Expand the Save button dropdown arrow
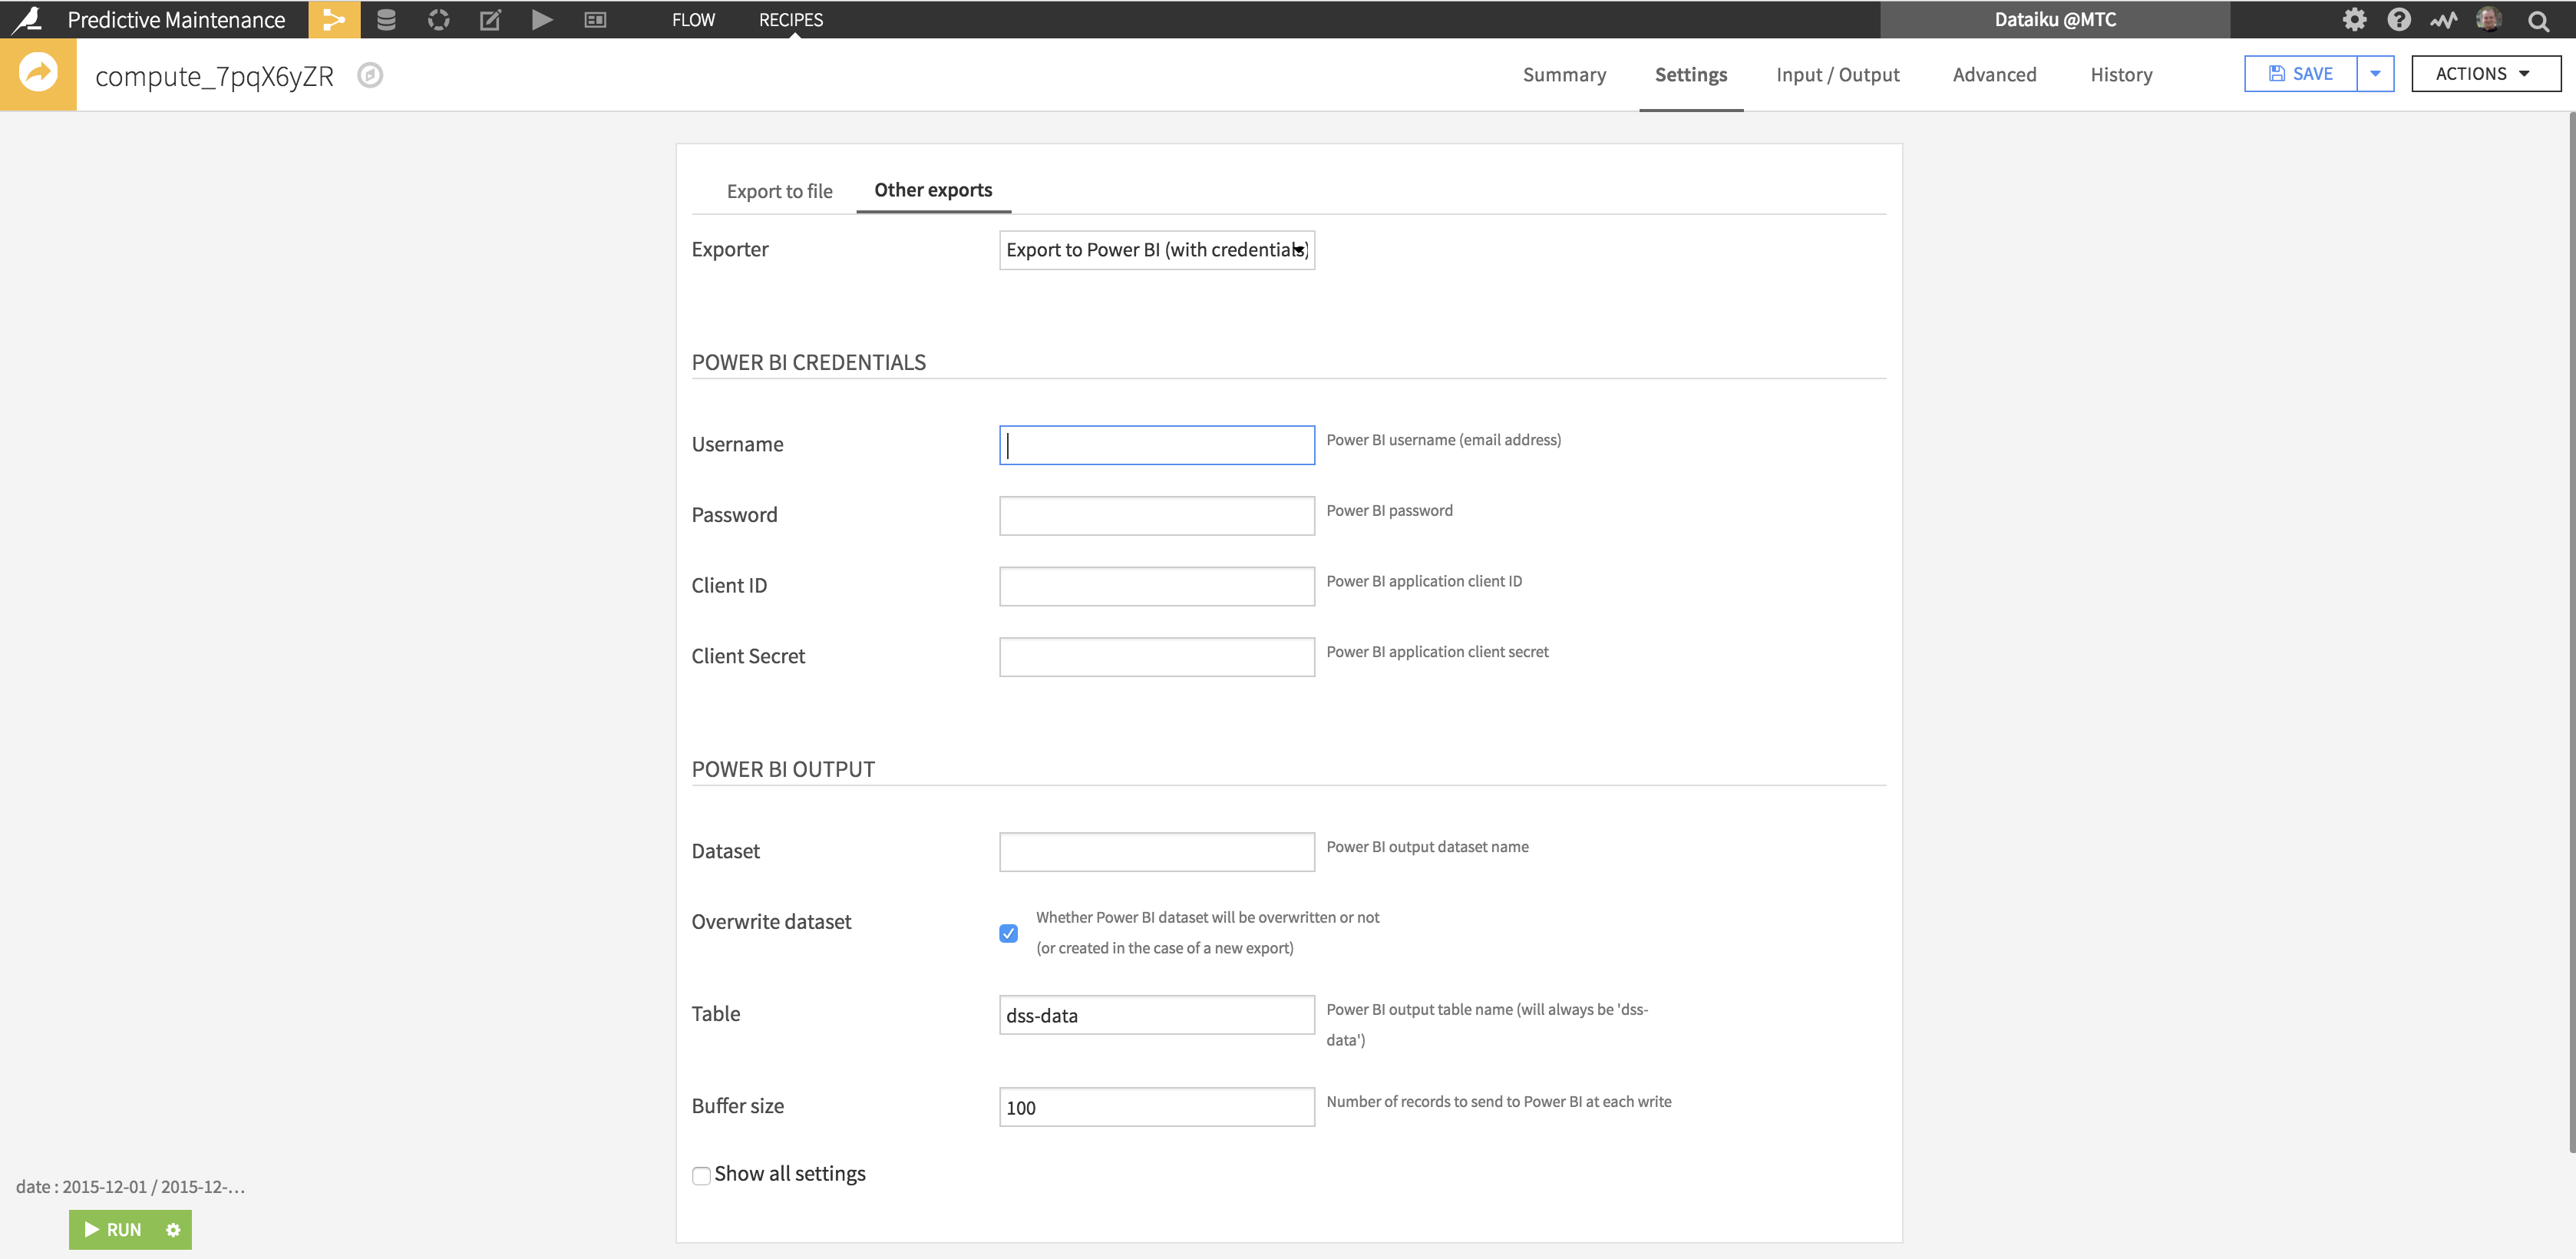 point(2375,74)
